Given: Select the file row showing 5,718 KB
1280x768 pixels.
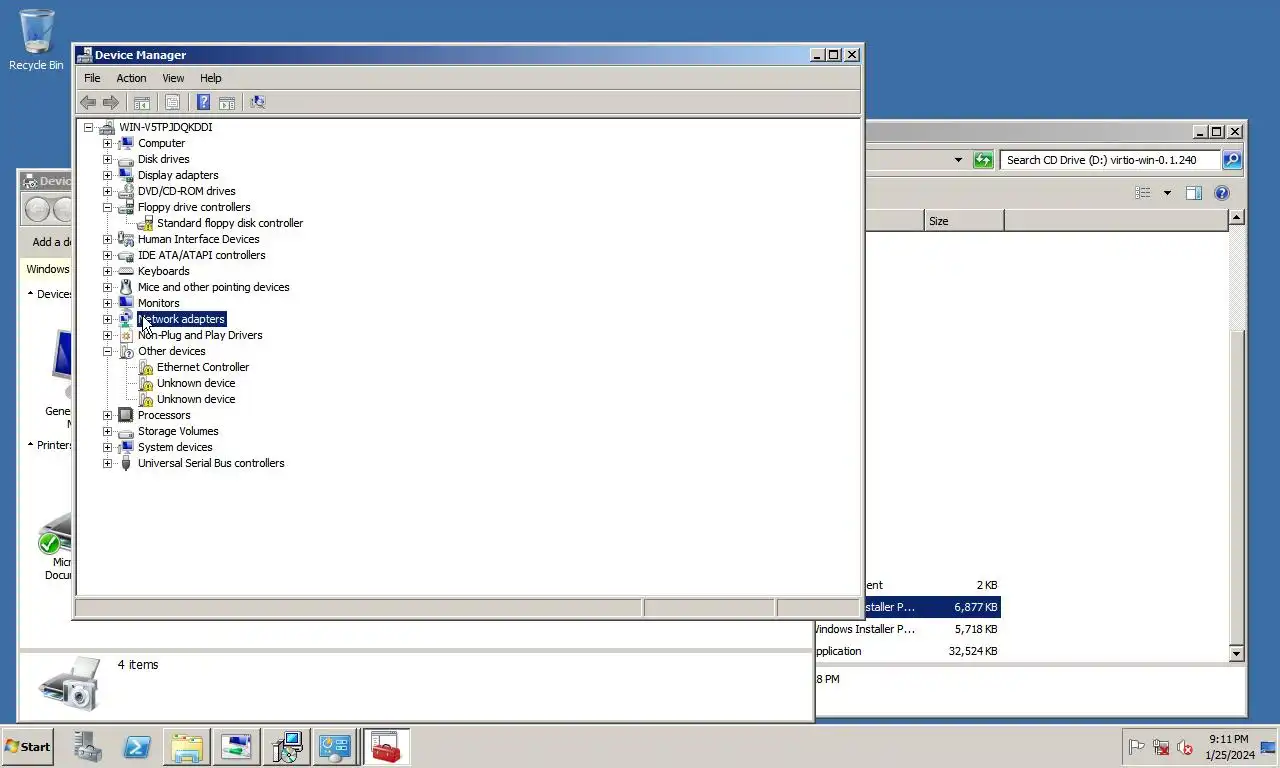Looking at the screenshot, I should pos(907,629).
